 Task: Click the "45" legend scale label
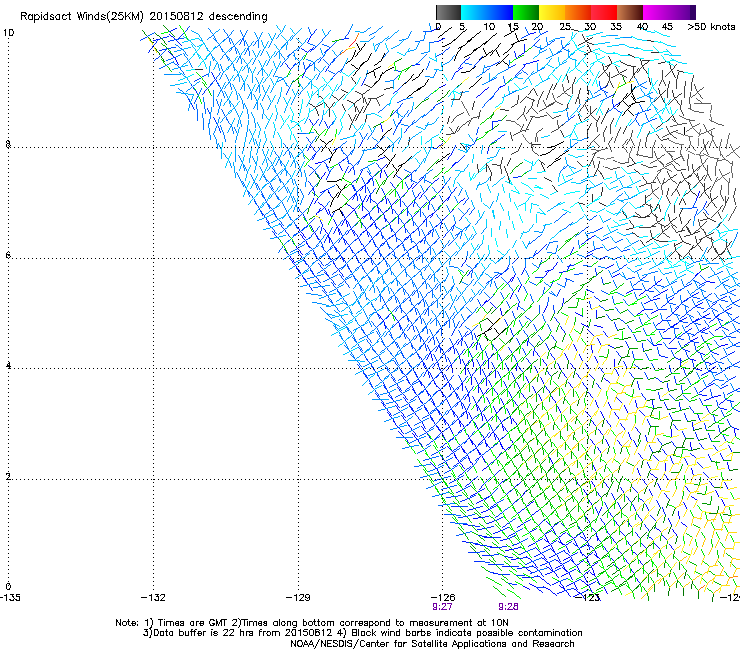coord(667,26)
